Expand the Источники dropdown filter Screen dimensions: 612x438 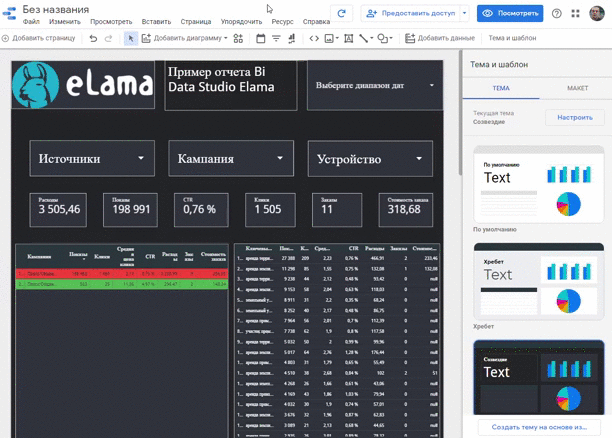pos(90,158)
